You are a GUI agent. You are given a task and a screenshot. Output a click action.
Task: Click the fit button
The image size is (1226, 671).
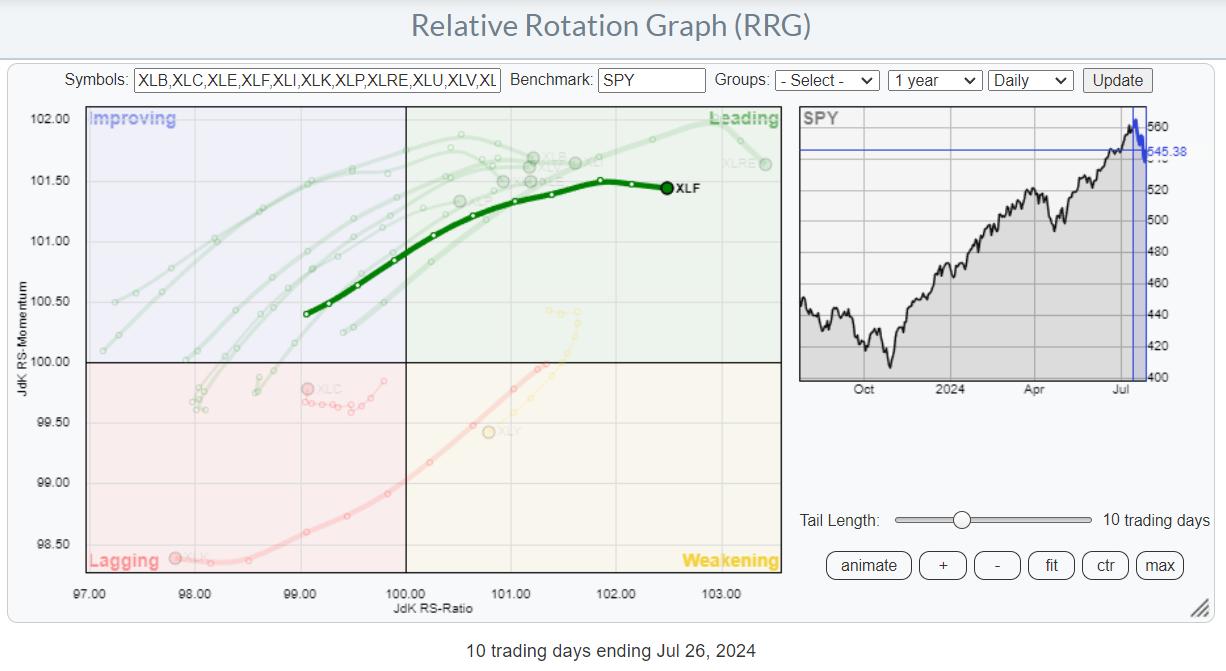pos(1051,565)
